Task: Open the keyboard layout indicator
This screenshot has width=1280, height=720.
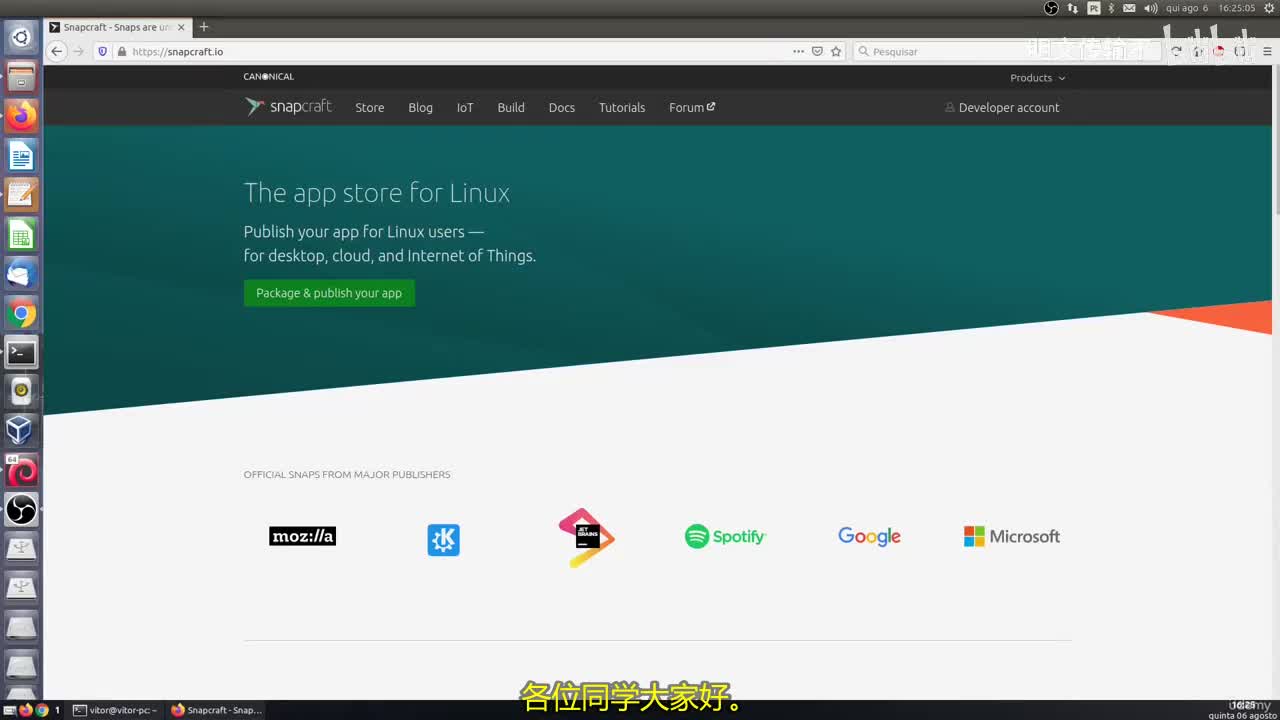Action: (1094, 8)
